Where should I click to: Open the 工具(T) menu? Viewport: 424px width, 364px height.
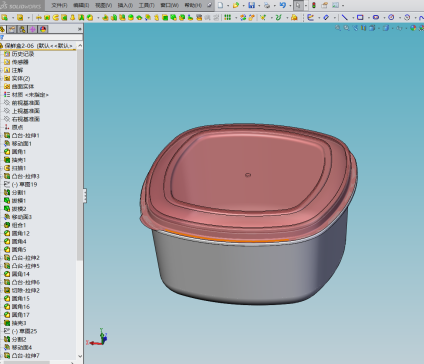[146, 5]
